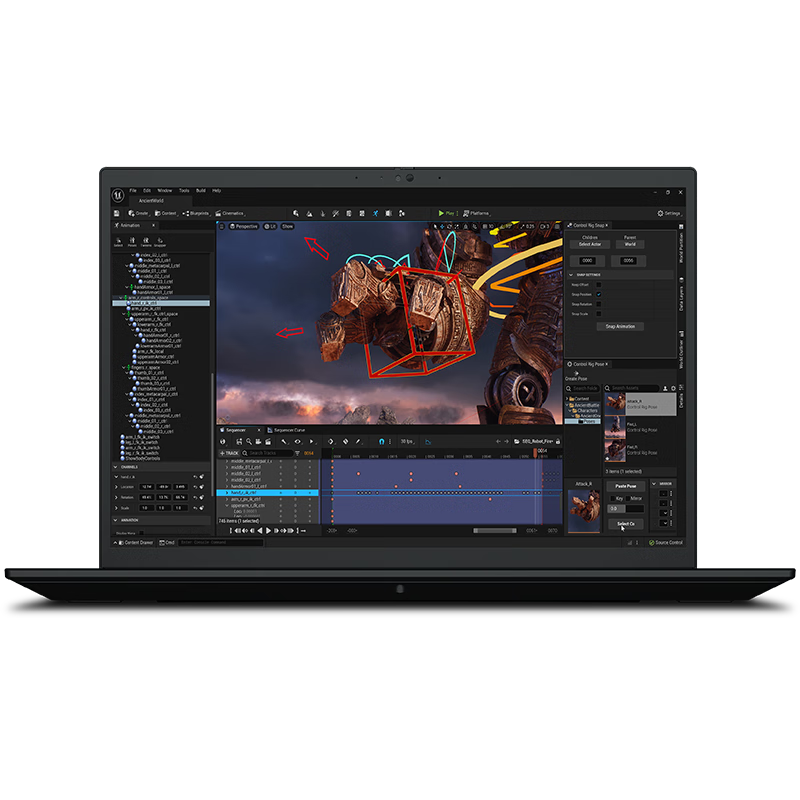The image size is (800, 800).
Task: Click the Search Tracks input field
Action: click(x=267, y=453)
